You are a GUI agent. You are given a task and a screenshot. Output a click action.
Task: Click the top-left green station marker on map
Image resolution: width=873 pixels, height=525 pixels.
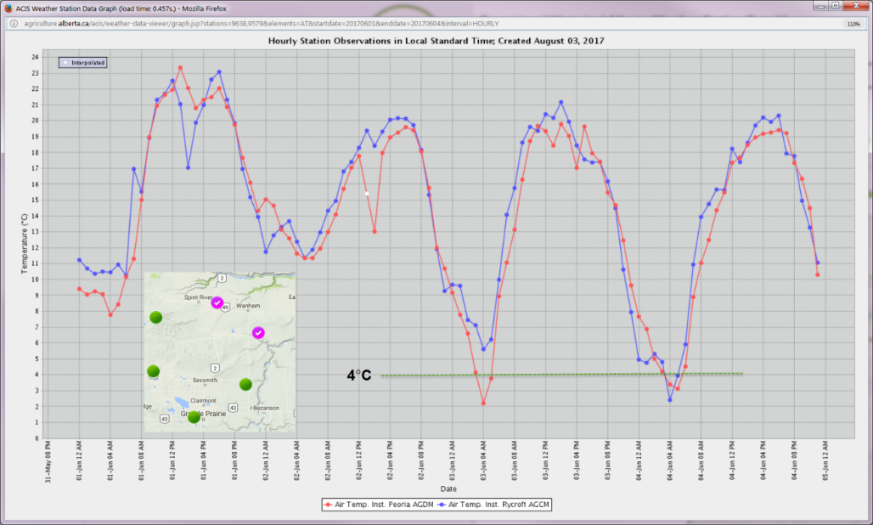(155, 318)
